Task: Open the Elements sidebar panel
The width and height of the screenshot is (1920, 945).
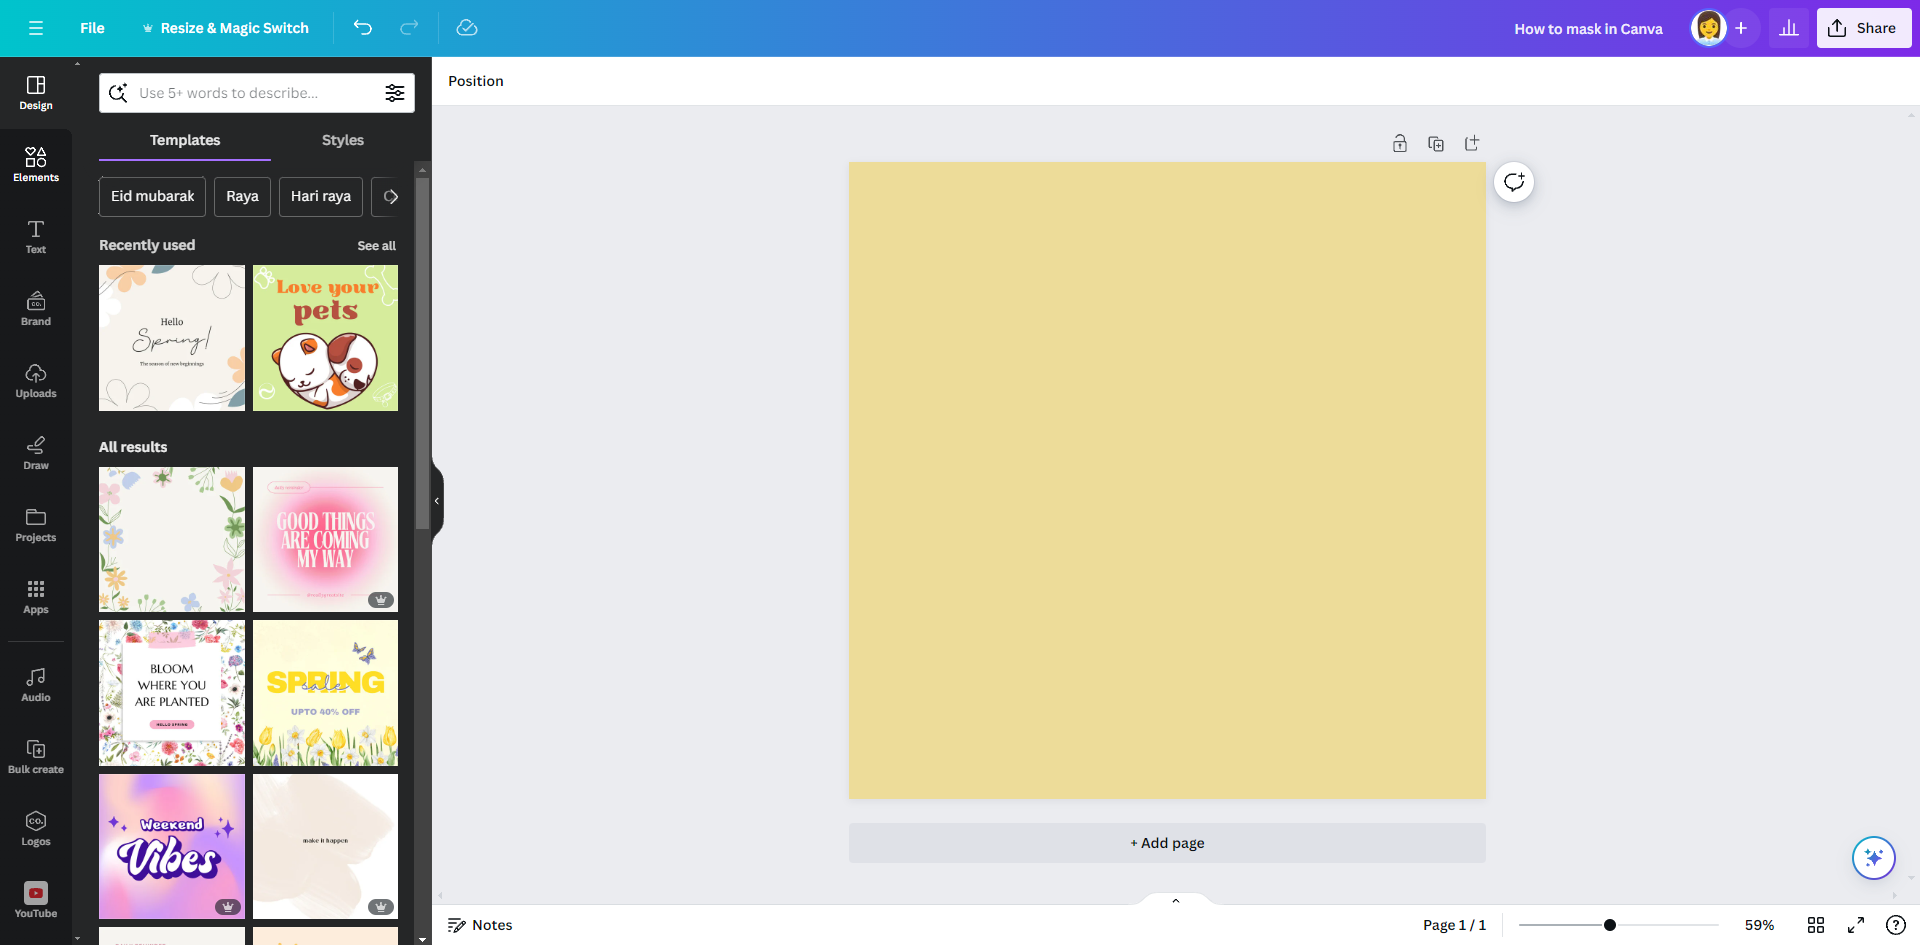Action: (x=36, y=165)
